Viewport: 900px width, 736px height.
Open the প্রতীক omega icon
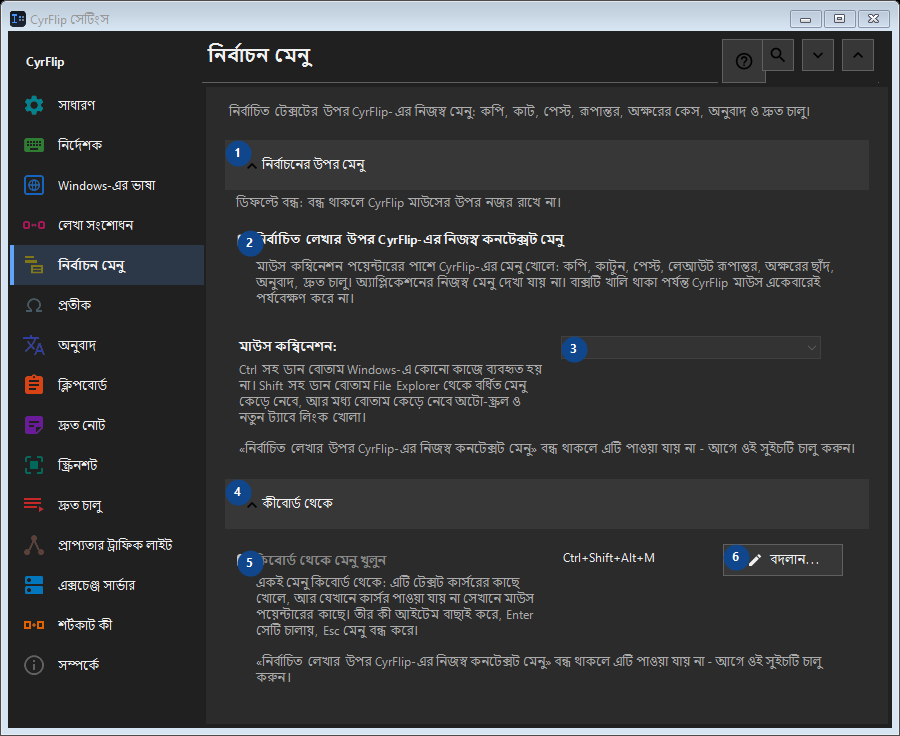coord(34,305)
